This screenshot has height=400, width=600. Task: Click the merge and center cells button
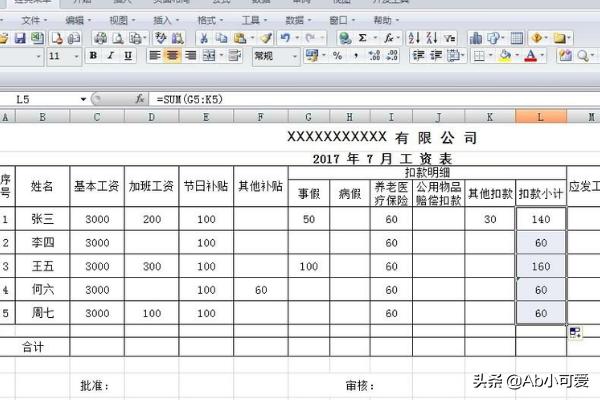pos(209,56)
